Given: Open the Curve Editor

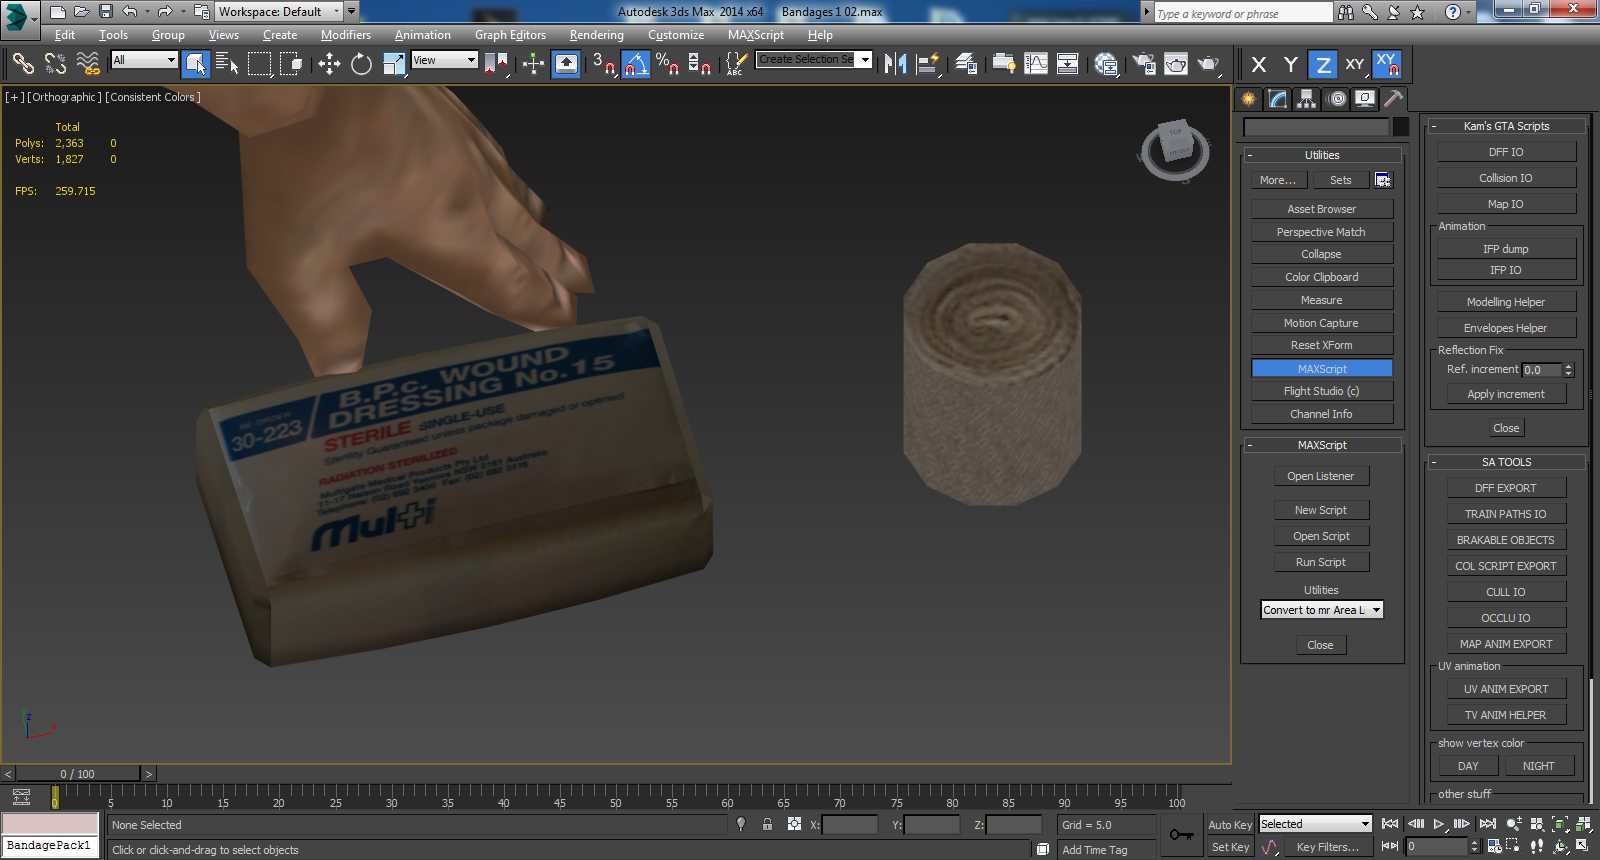Looking at the screenshot, I should point(1036,64).
